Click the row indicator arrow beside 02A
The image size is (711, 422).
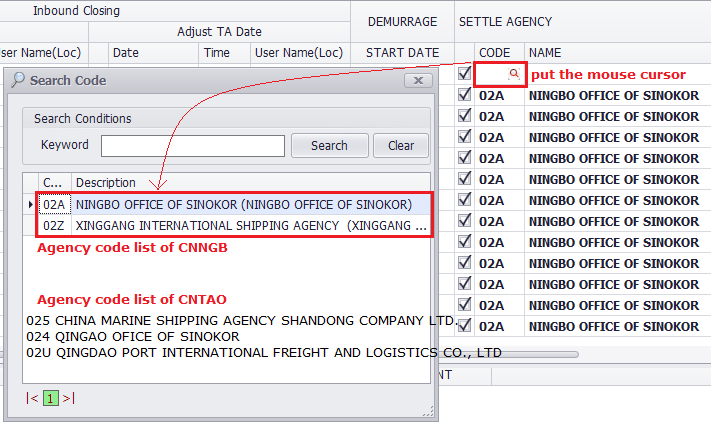pyautogui.click(x=30, y=204)
